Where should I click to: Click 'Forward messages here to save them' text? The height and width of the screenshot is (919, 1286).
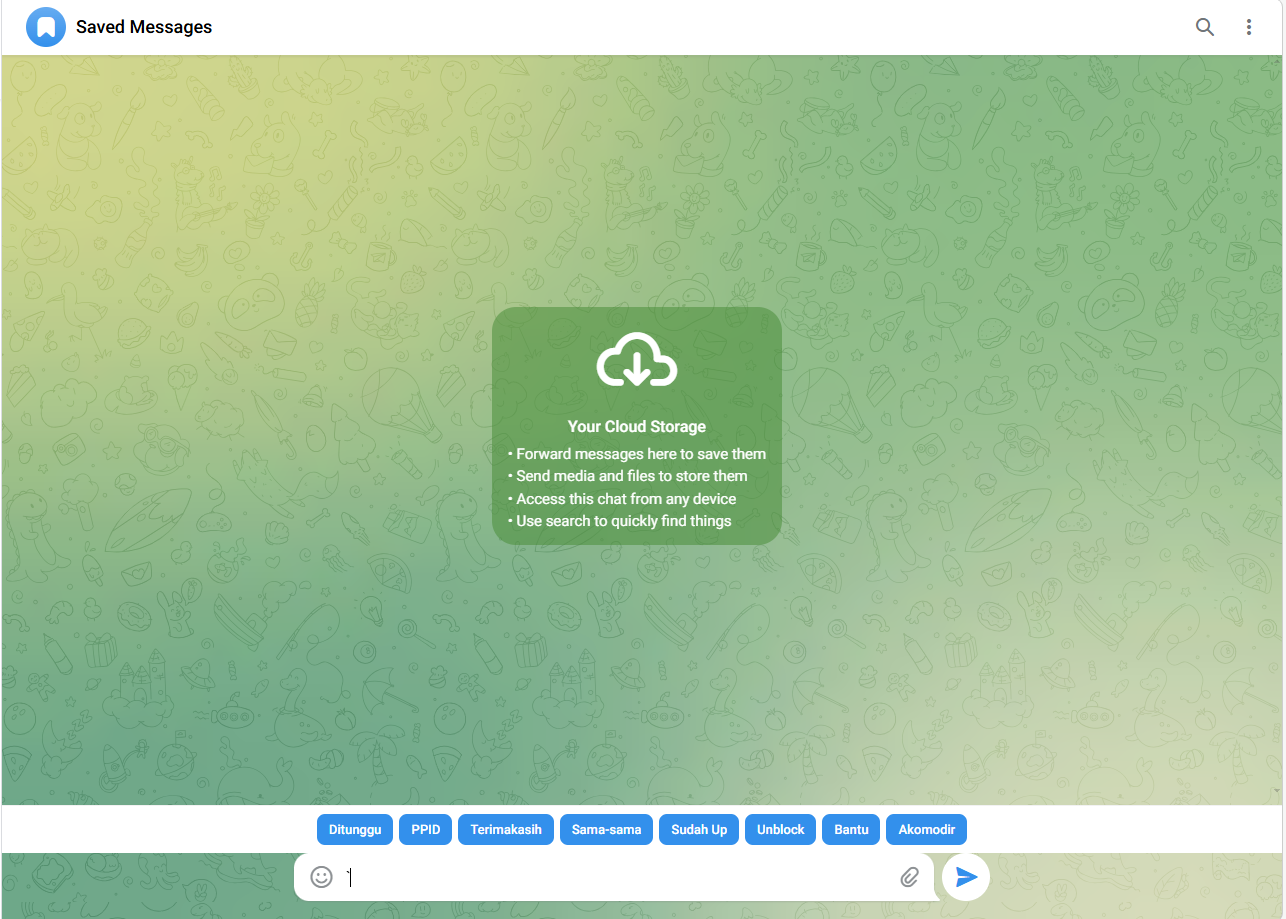[x=641, y=454]
